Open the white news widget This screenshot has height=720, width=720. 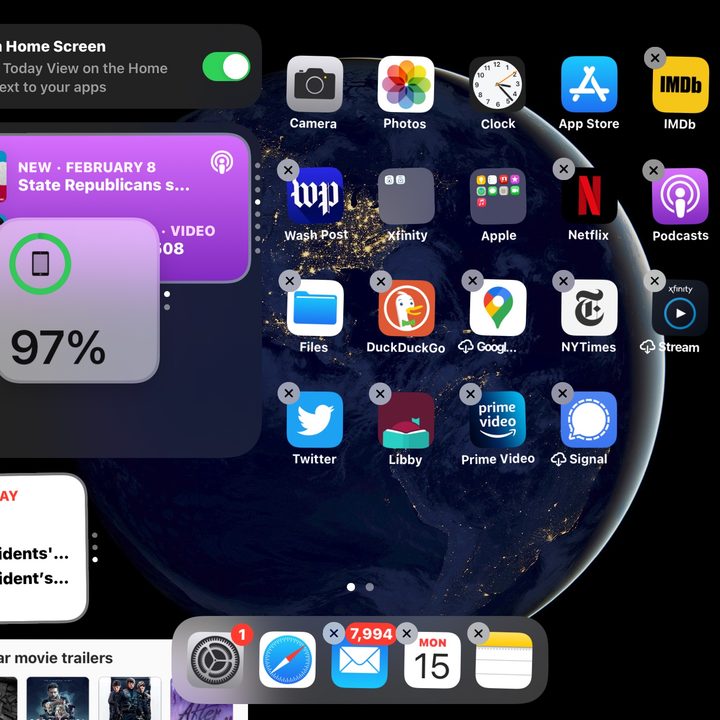point(43,548)
